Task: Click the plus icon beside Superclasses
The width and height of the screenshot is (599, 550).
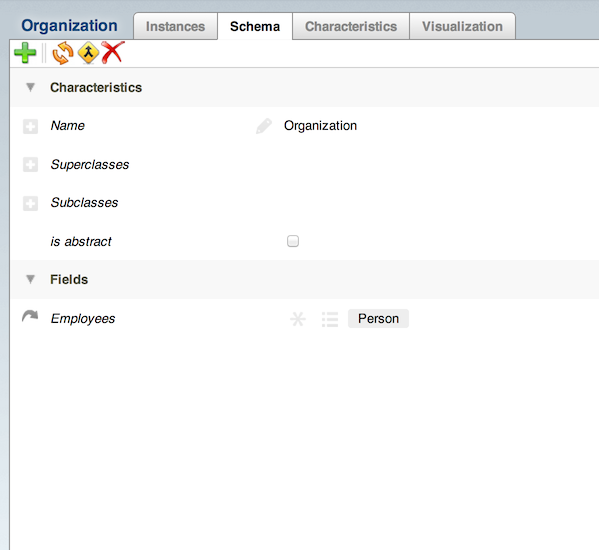Action: click(30, 165)
